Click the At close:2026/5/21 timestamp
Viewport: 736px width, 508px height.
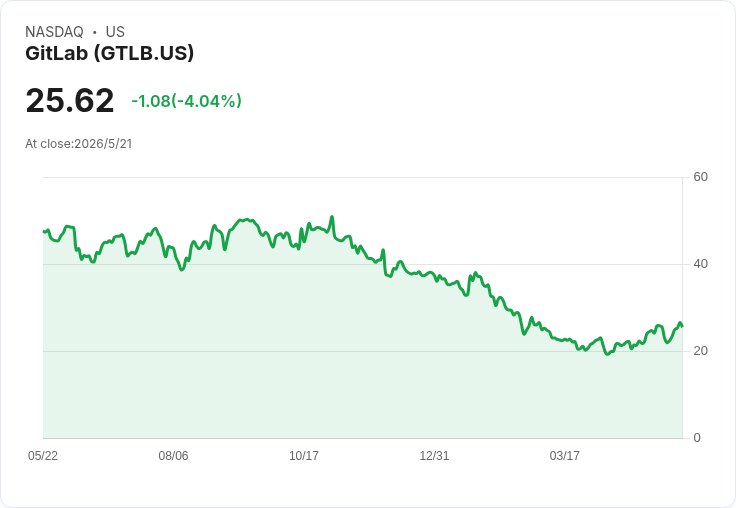pos(79,144)
